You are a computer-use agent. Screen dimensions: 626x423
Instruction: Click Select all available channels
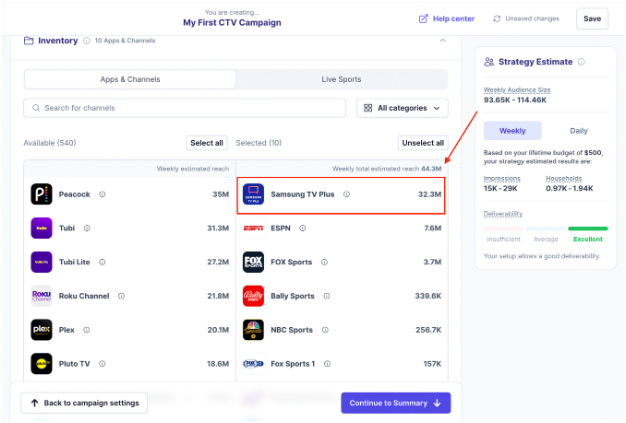[207, 143]
